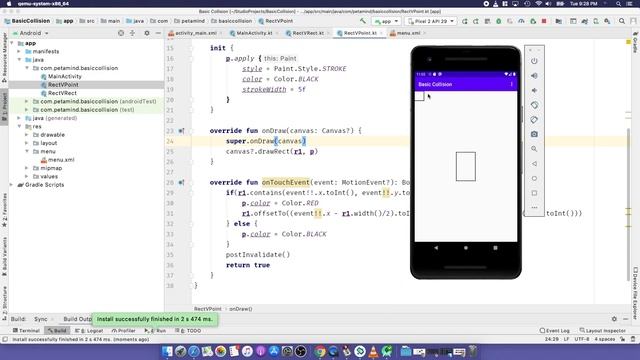This screenshot has width=640, height=360.
Task: Expand the drawable folder
Action: click(x=27, y=135)
